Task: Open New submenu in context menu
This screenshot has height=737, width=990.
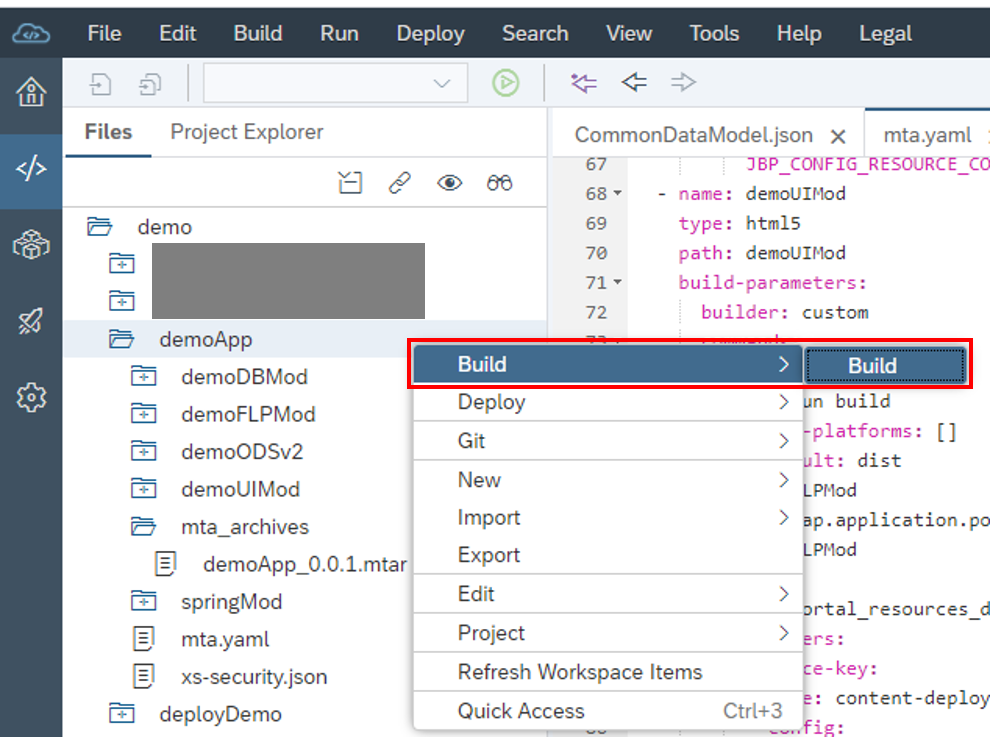Action: (x=607, y=480)
